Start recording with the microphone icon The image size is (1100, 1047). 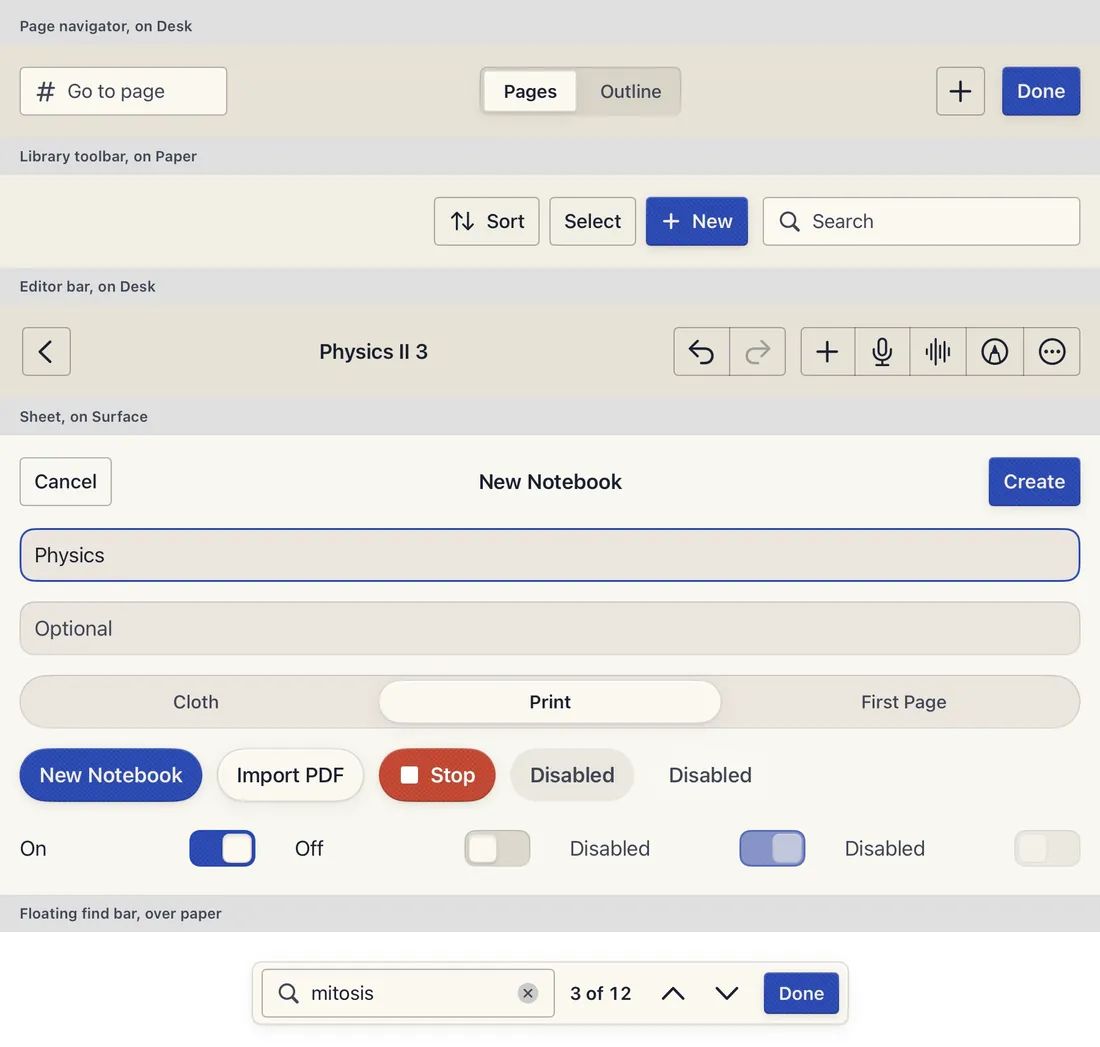pos(883,352)
